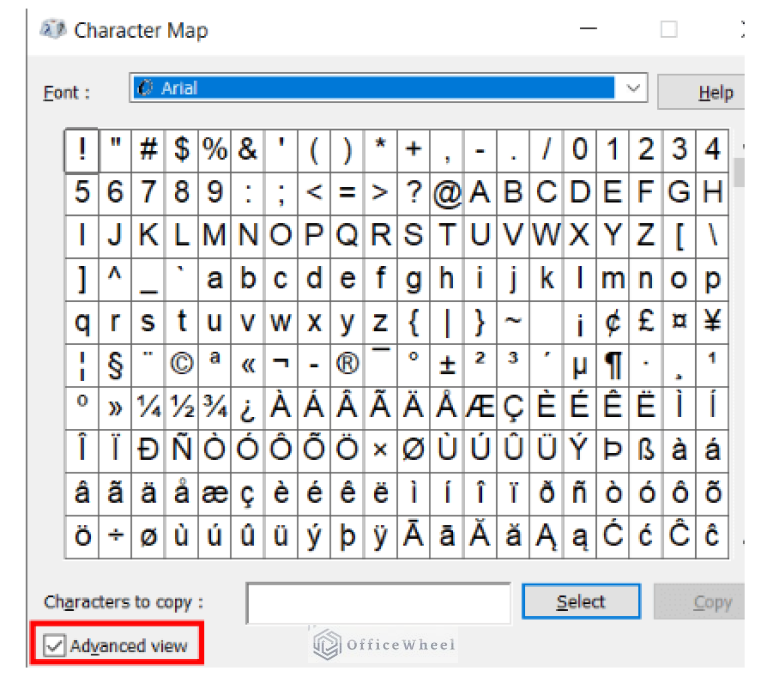
Task: Pick the at sign @ character
Action: click(x=446, y=191)
